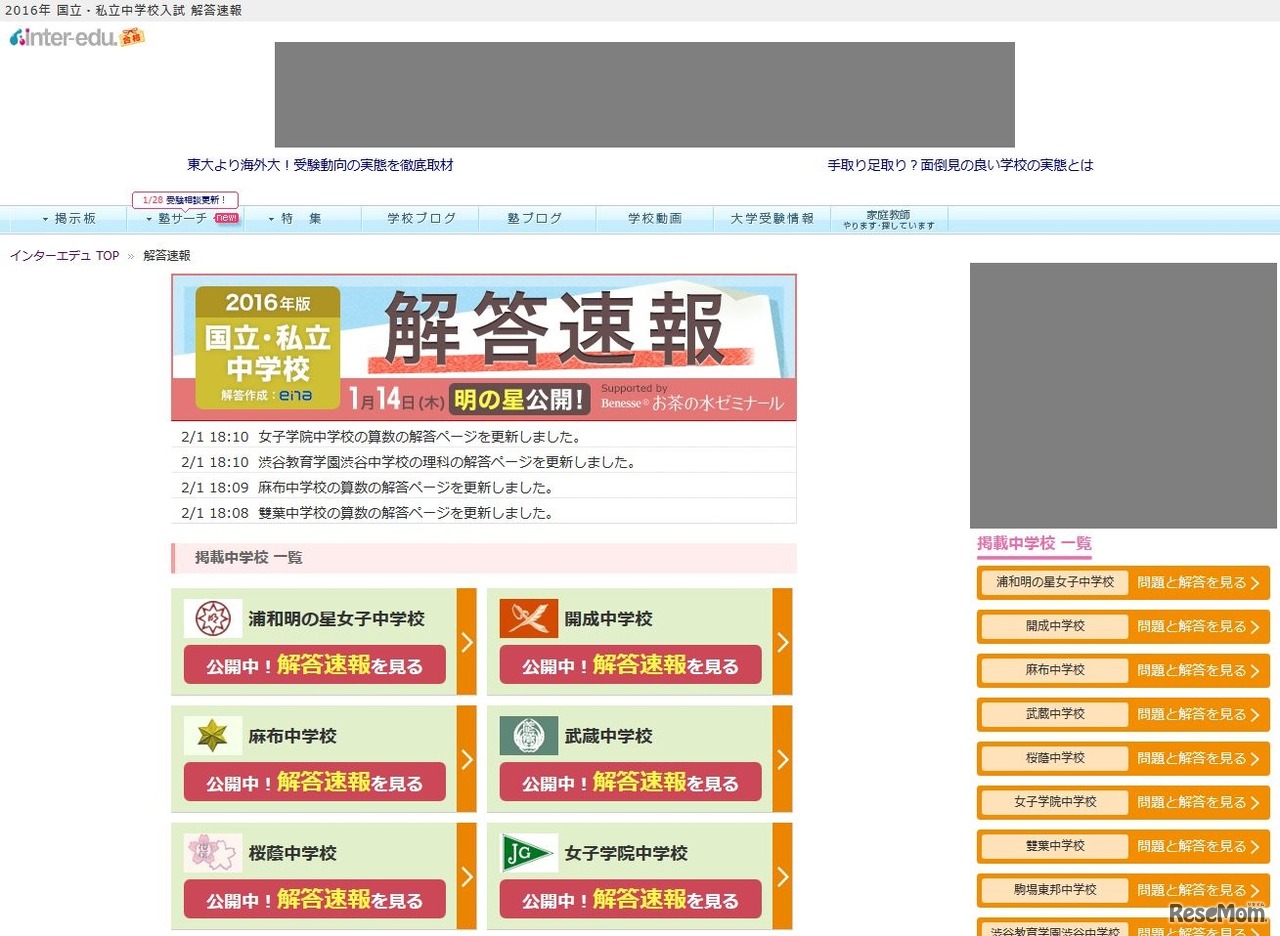The image size is (1280, 936).
Task: Select the 開成中学校 crossed pen-and-sword crest
Action: [529, 618]
